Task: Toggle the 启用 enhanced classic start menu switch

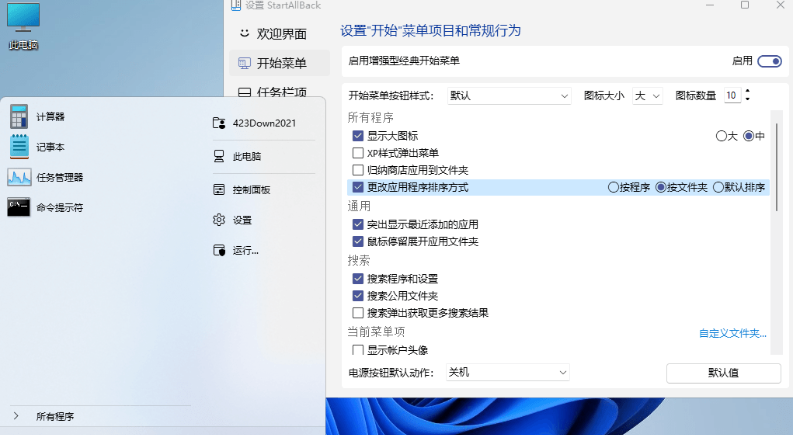Action: [769, 61]
